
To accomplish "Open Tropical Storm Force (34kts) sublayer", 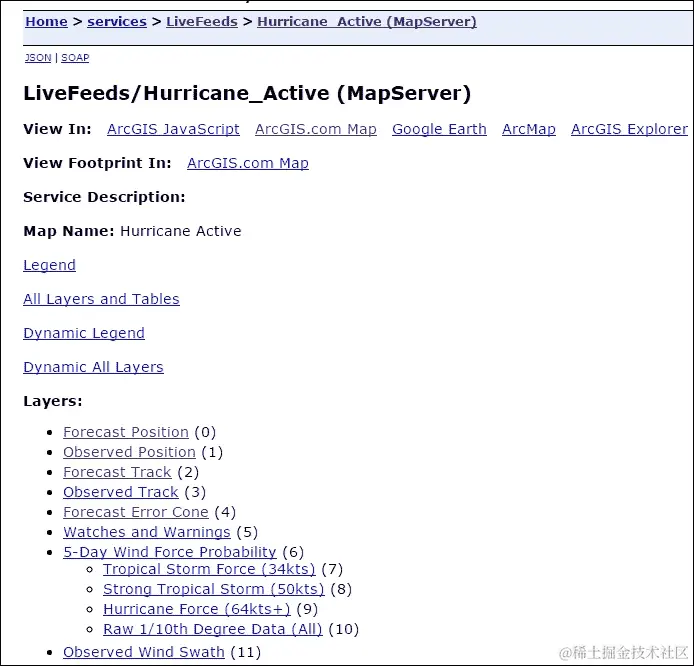I will coord(209,569).
